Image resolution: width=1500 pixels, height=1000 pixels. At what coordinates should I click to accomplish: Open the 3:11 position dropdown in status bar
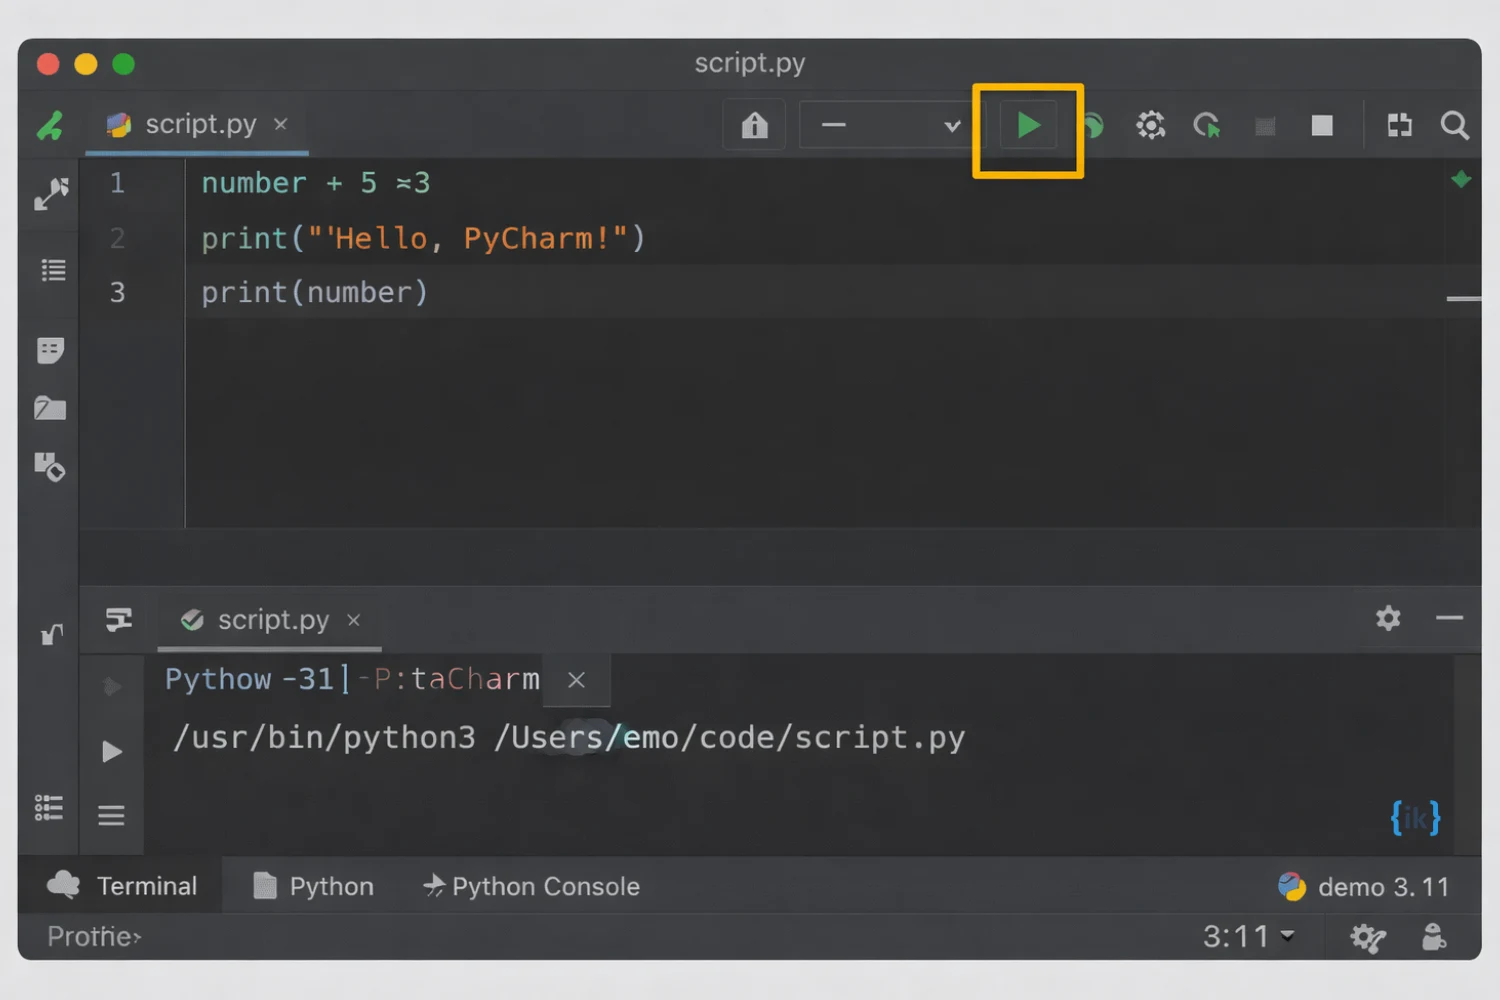(x=1248, y=936)
